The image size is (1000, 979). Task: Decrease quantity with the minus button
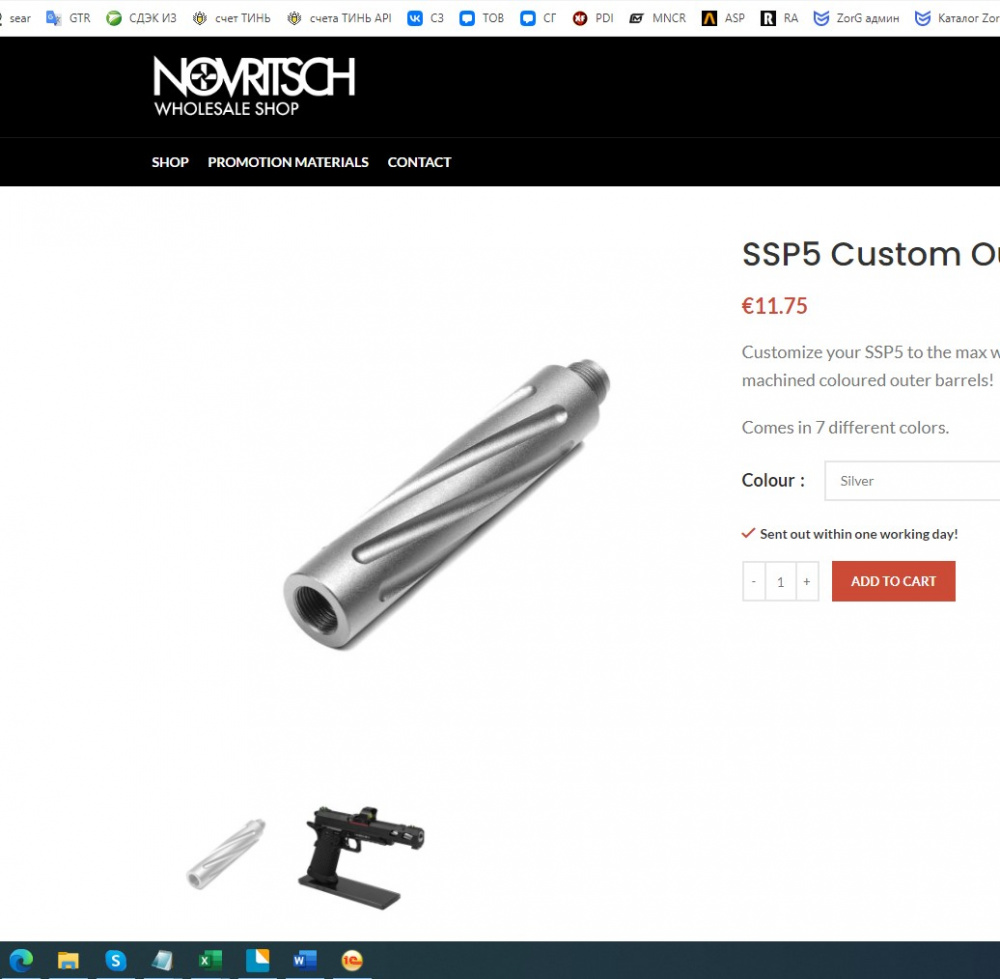tap(754, 582)
